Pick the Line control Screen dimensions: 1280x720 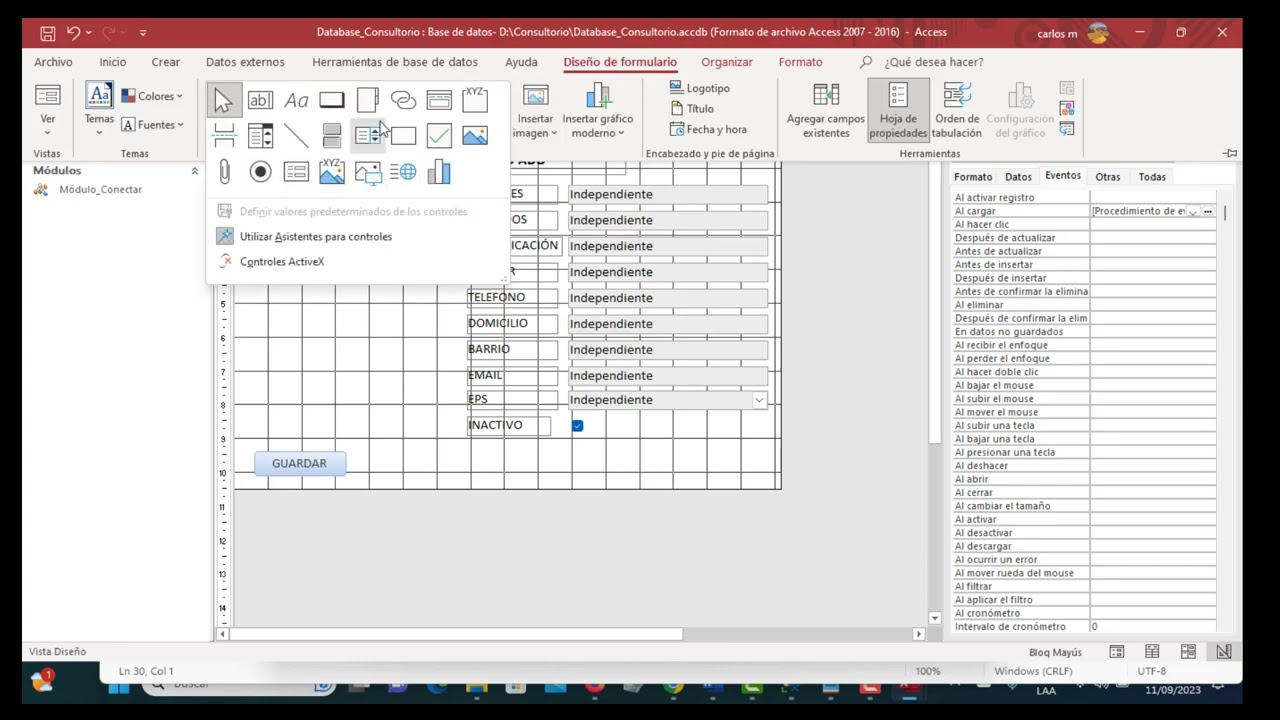point(296,136)
